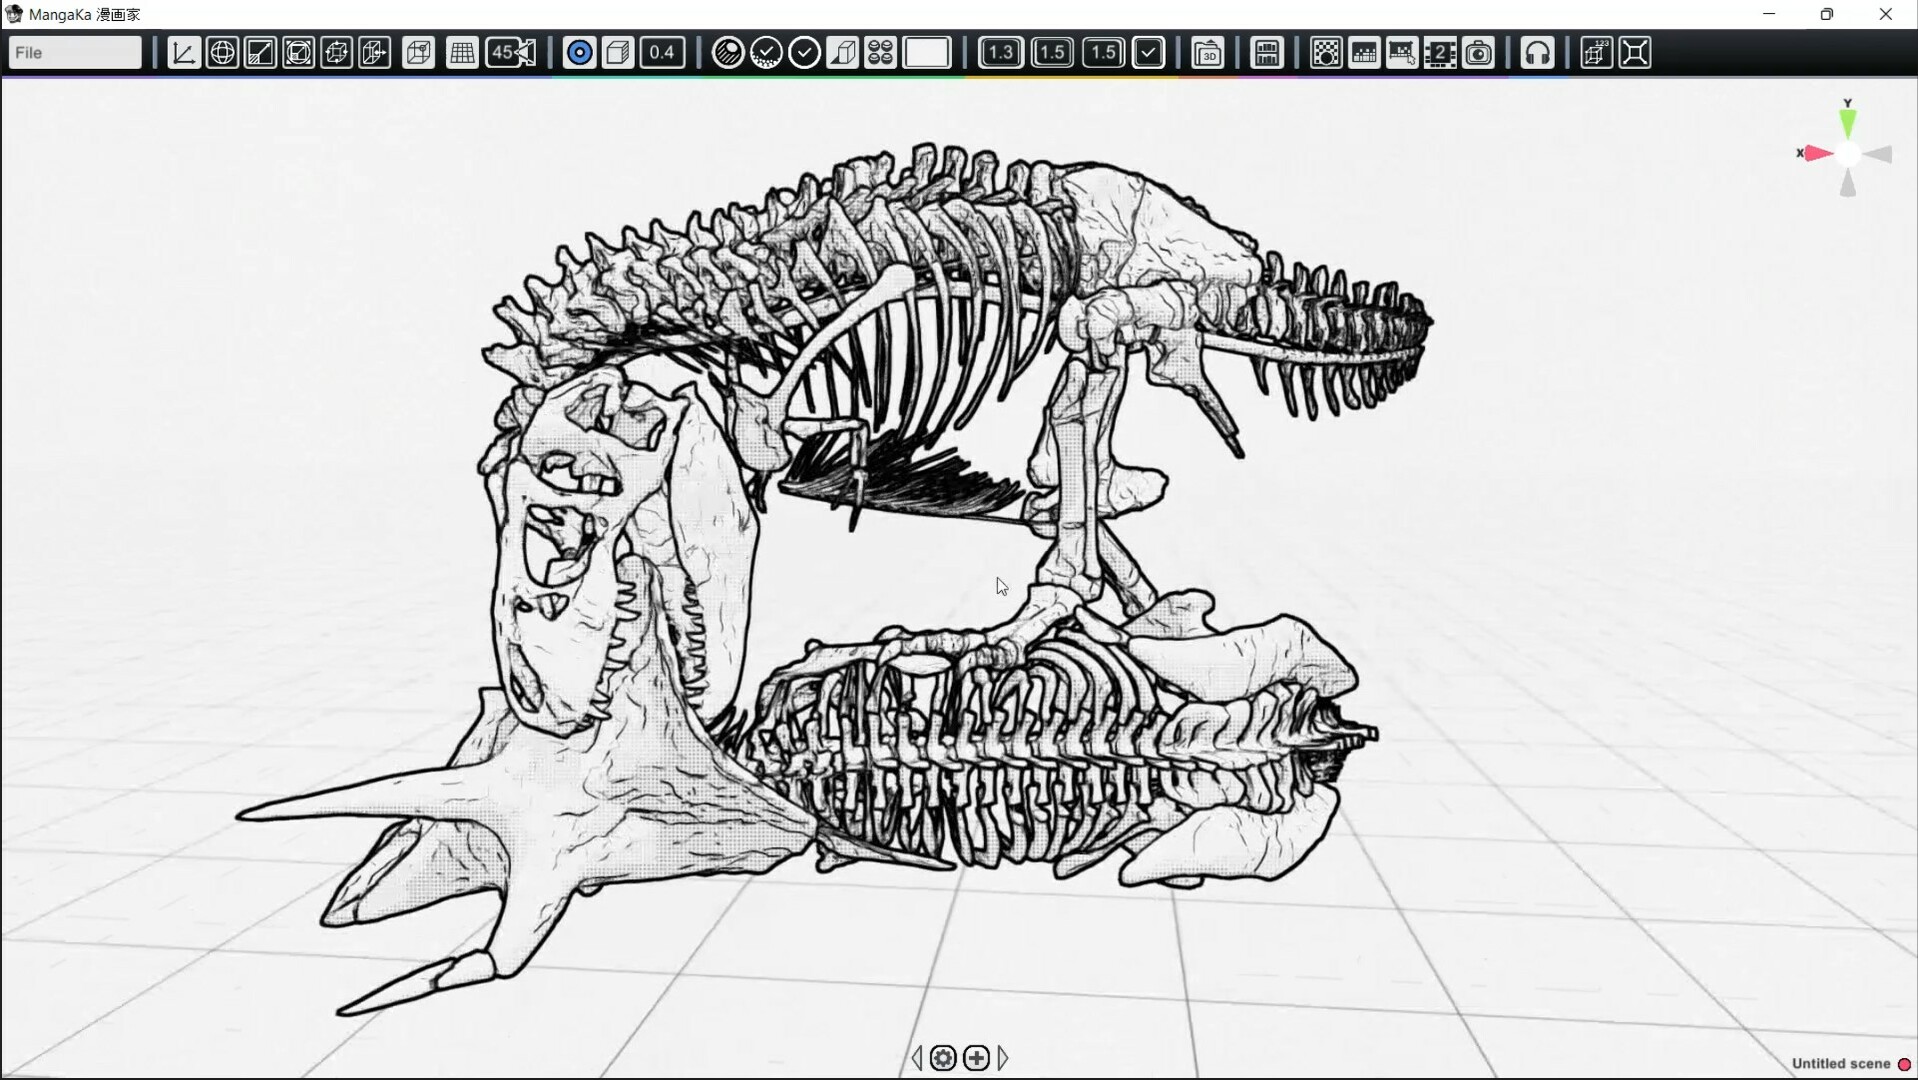Viewport: 1918px width, 1080px height.
Task: Click the XYZ axes icon
Action: tap(184, 53)
